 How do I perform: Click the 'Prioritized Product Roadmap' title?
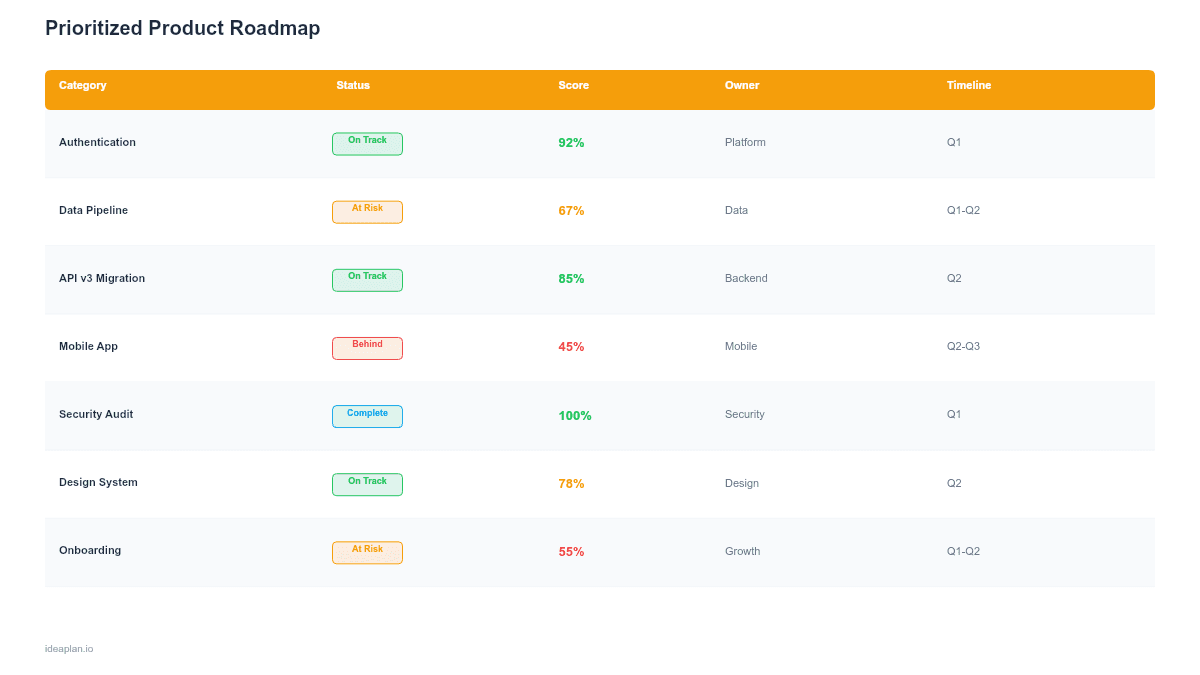182,27
